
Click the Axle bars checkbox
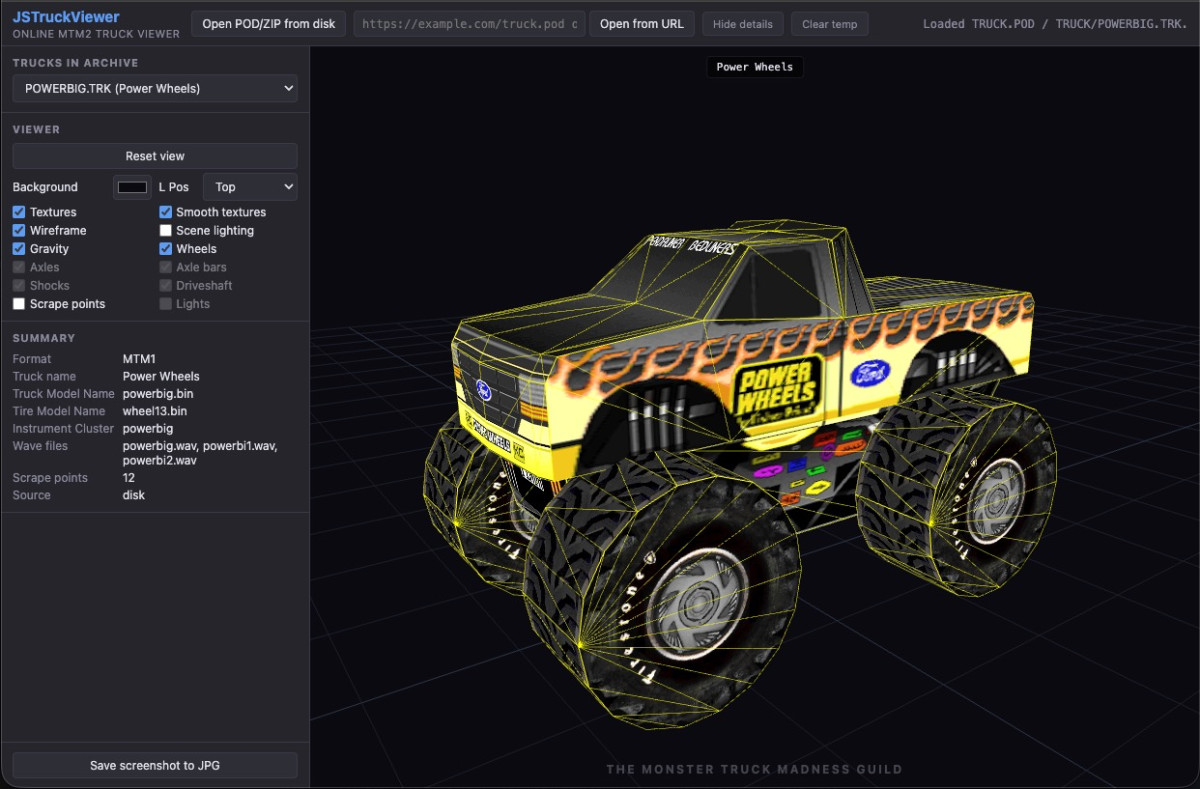coord(166,267)
